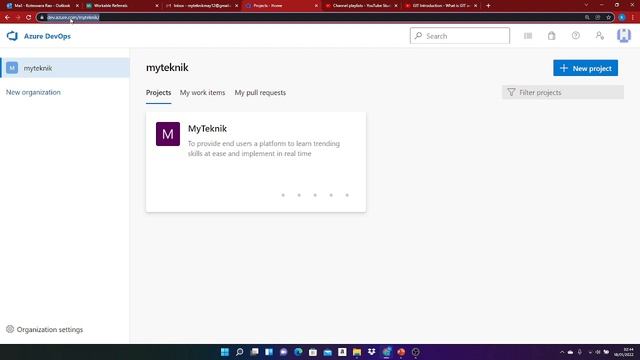Image resolution: width=640 pixels, height=360 pixels.
Task: Expand system tray hidden icons chevron
Action: point(562,352)
